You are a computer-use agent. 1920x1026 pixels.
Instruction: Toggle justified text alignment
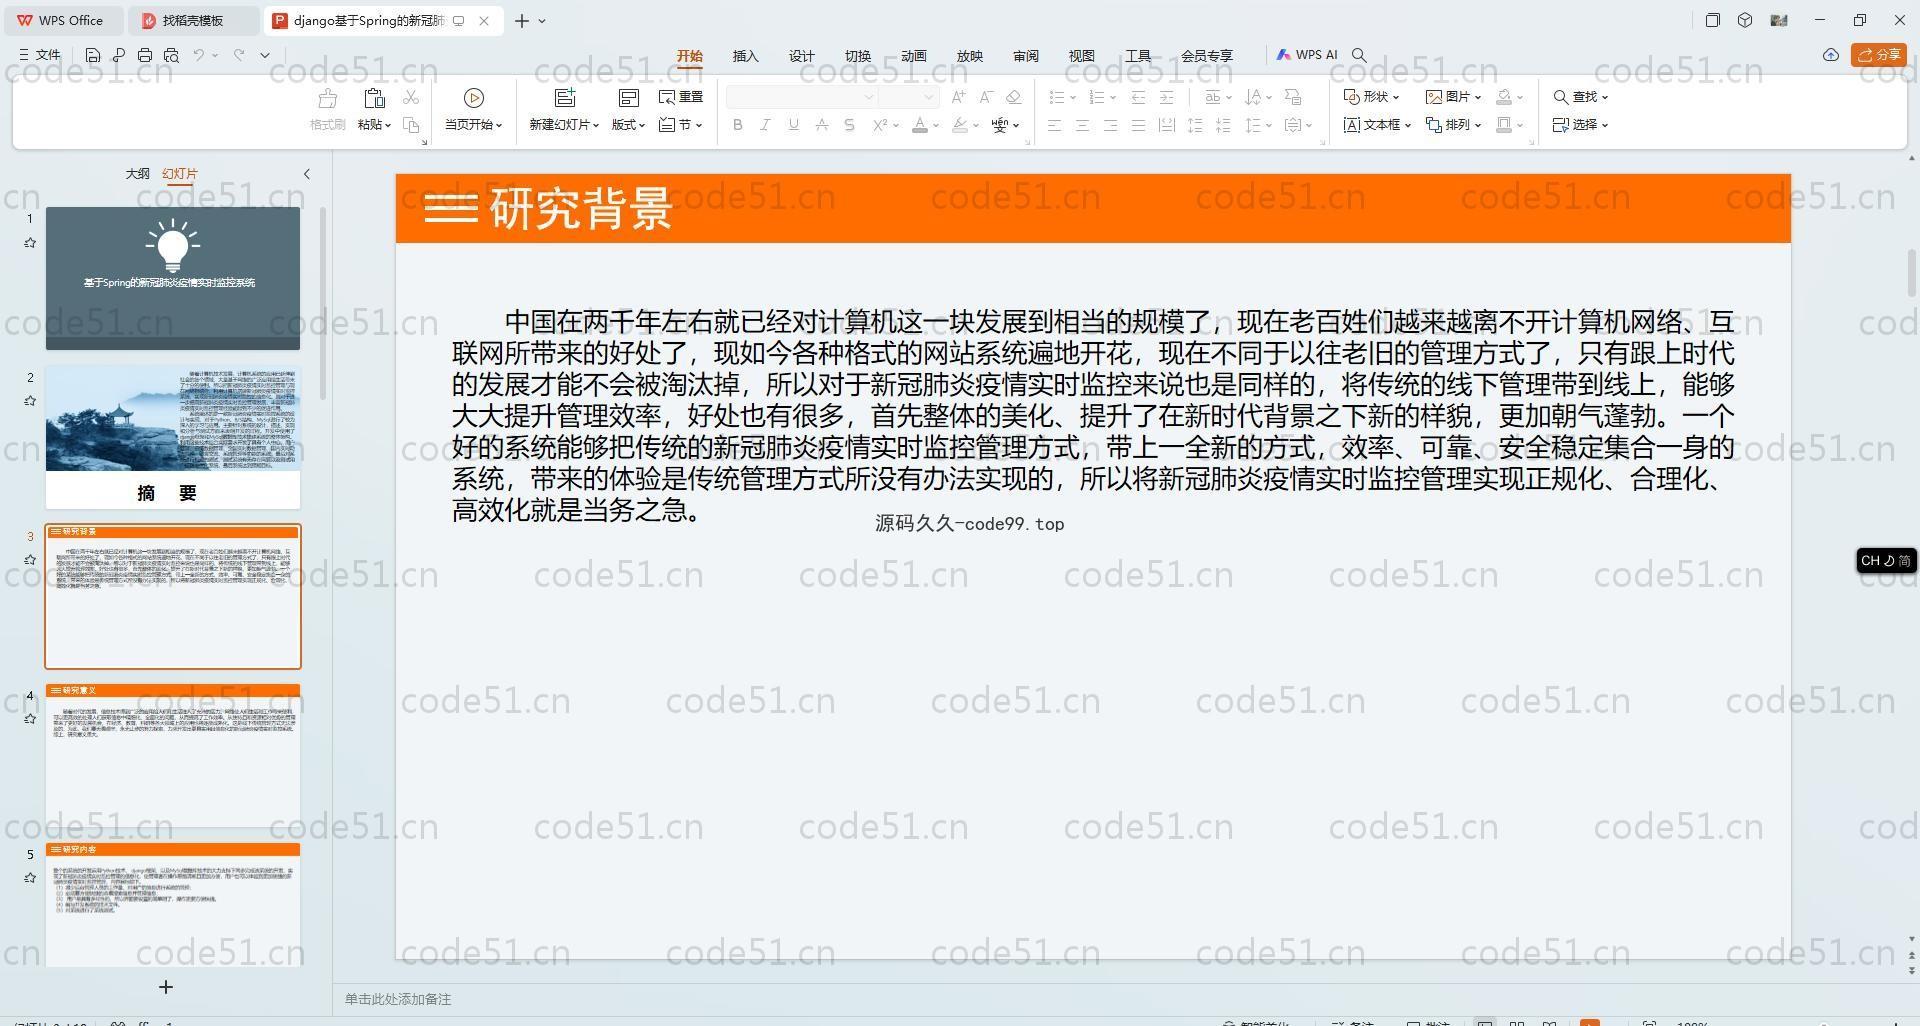click(x=1138, y=125)
